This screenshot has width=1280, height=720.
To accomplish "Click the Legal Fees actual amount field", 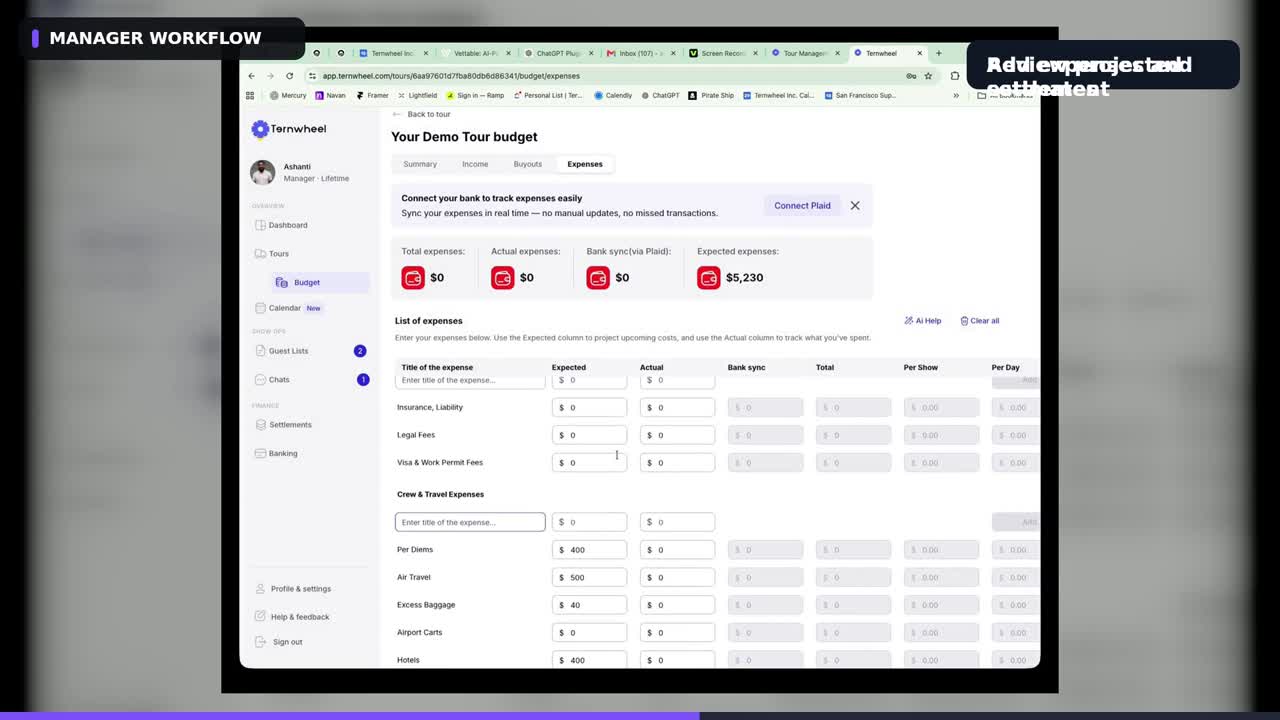I will [677, 435].
